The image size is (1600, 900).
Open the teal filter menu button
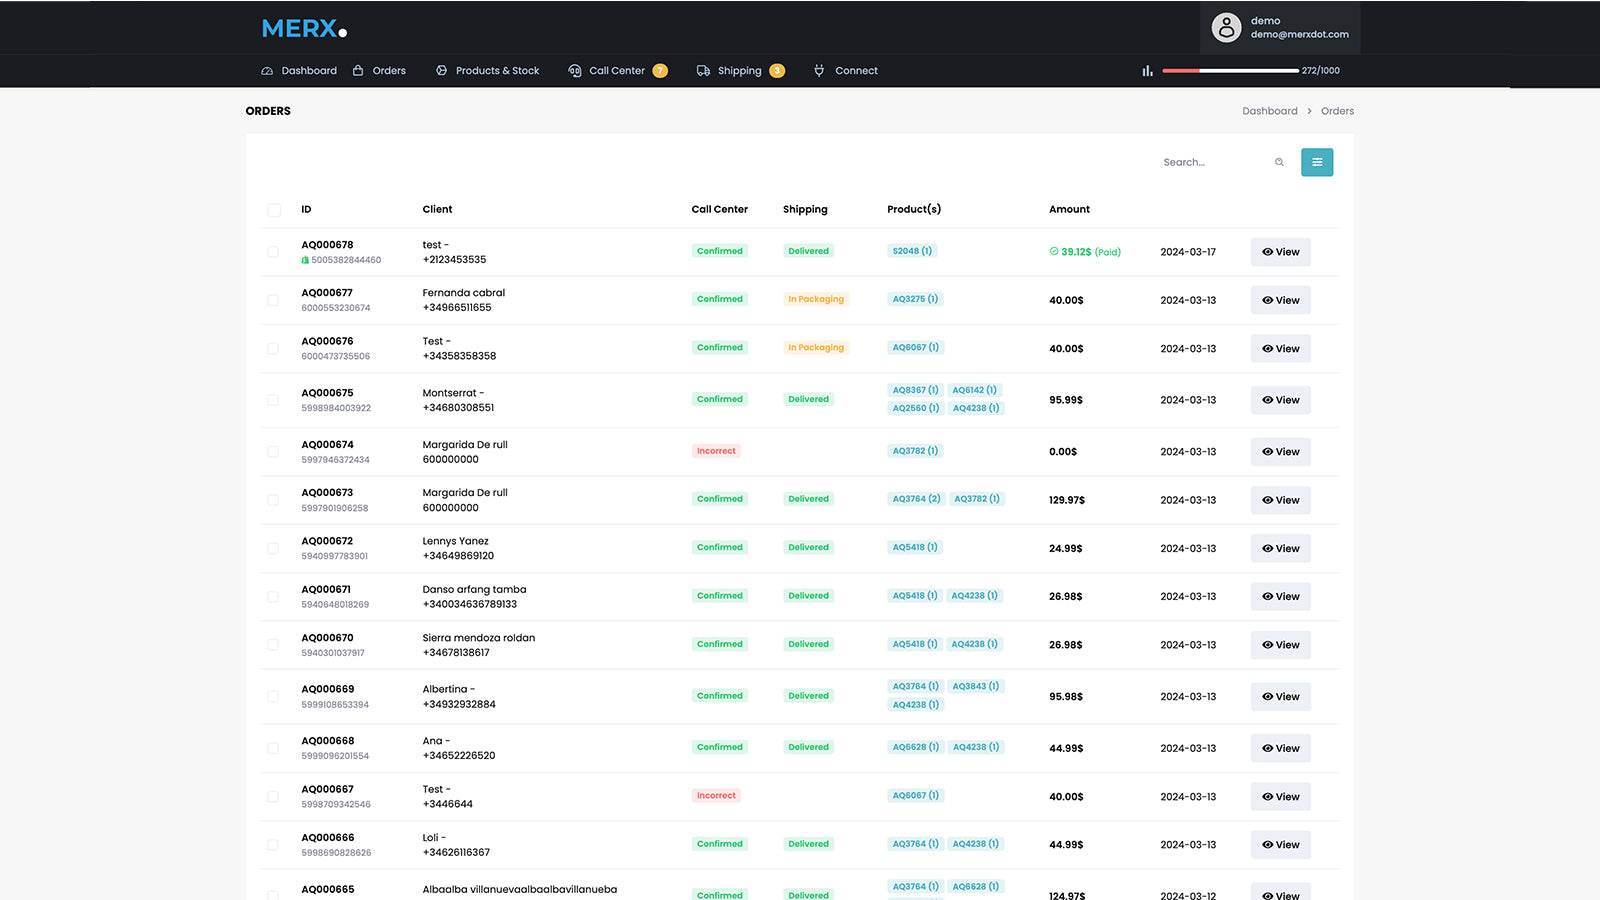pos(1316,162)
